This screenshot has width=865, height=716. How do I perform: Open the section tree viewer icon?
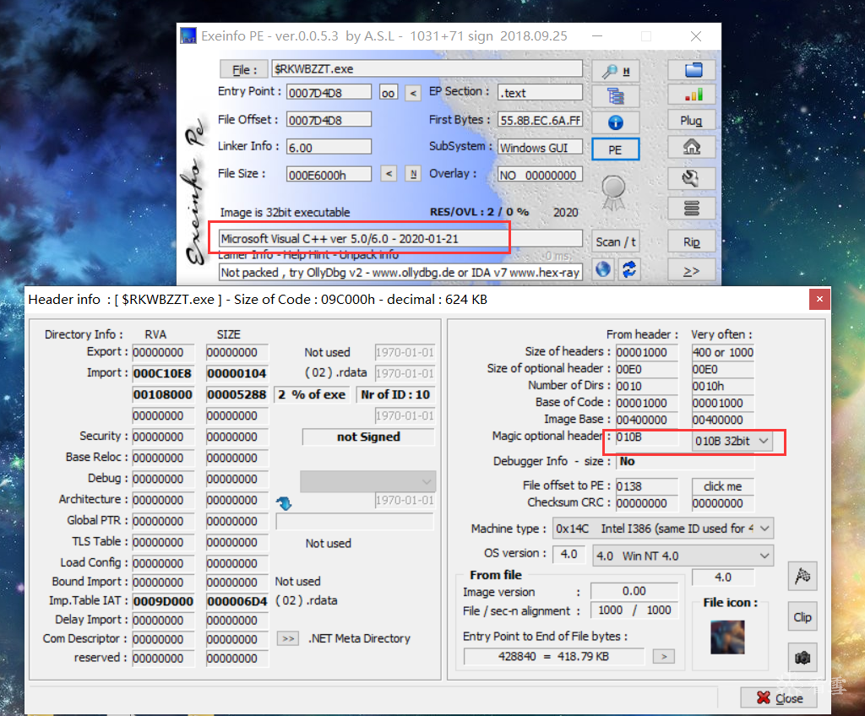(615, 97)
